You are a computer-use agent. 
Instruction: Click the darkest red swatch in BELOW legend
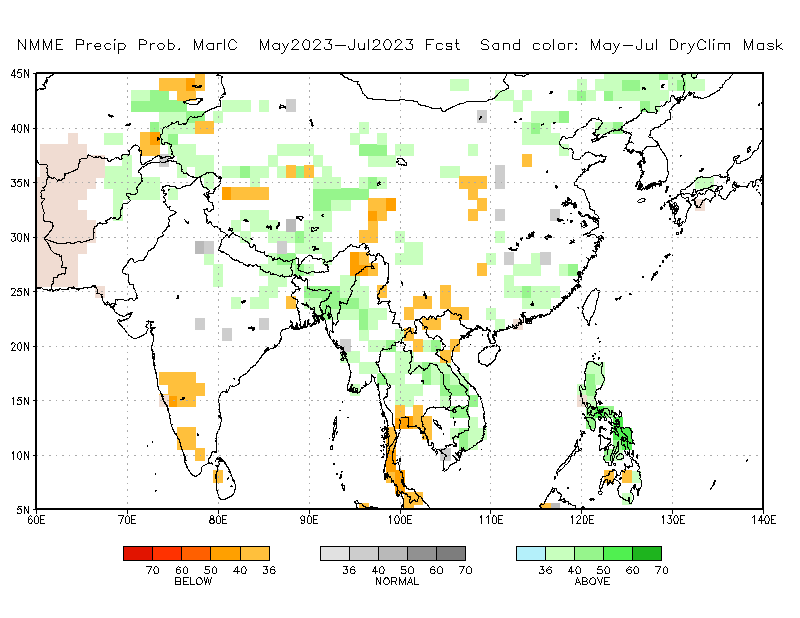coord(138,553)
